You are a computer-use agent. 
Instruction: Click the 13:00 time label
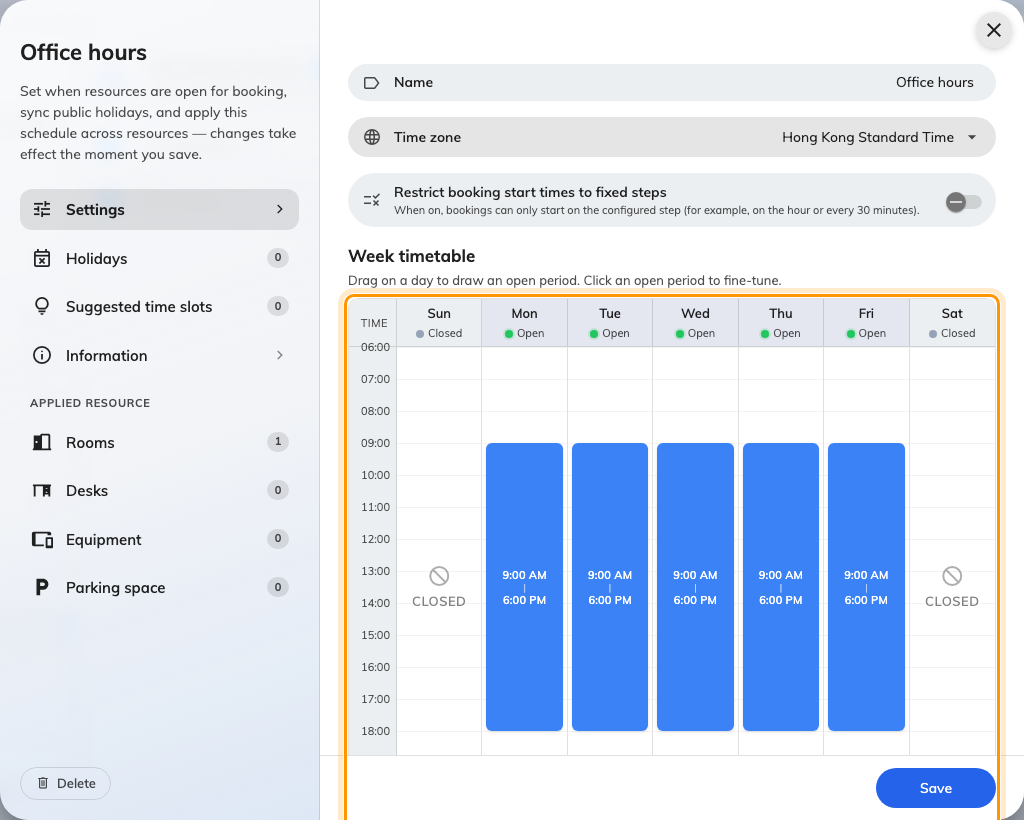(376, 571)
